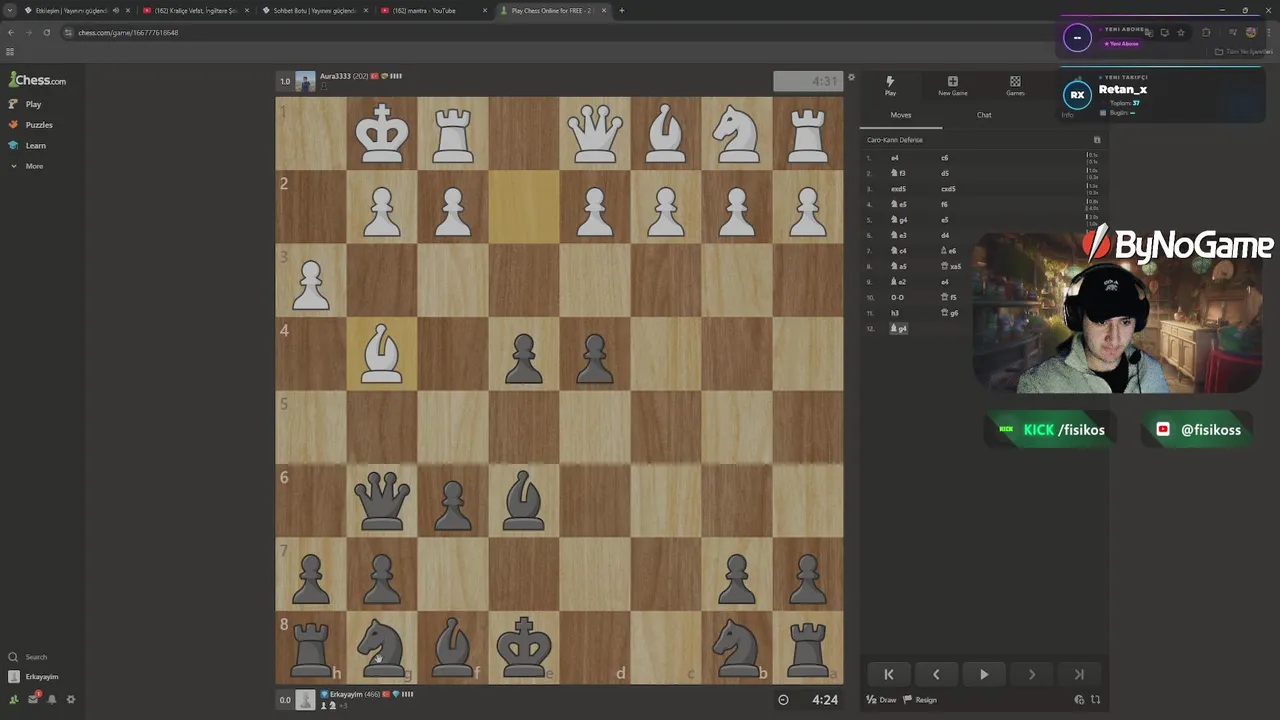The height and width of the screenshot is (720, 1280).
Task: Open the opening explorer book icon
Action: [1097, 140]
